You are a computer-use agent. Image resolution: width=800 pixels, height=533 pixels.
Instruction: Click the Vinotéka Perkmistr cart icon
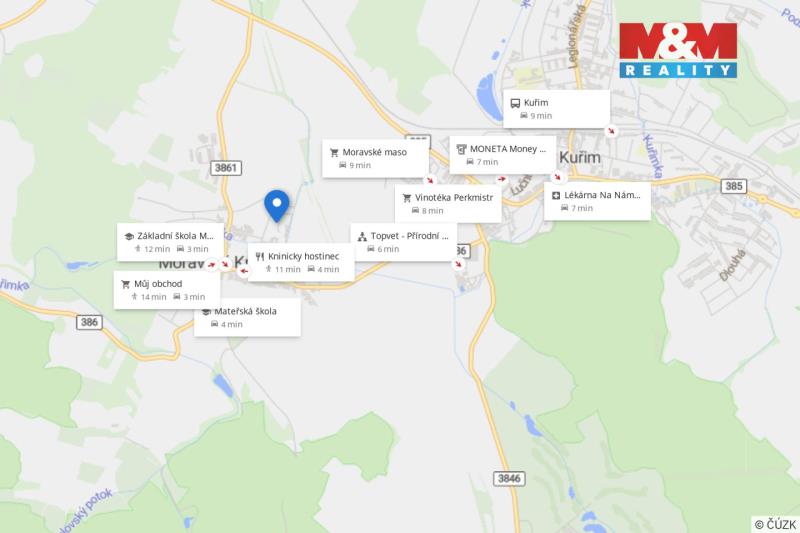click(407, 198)
